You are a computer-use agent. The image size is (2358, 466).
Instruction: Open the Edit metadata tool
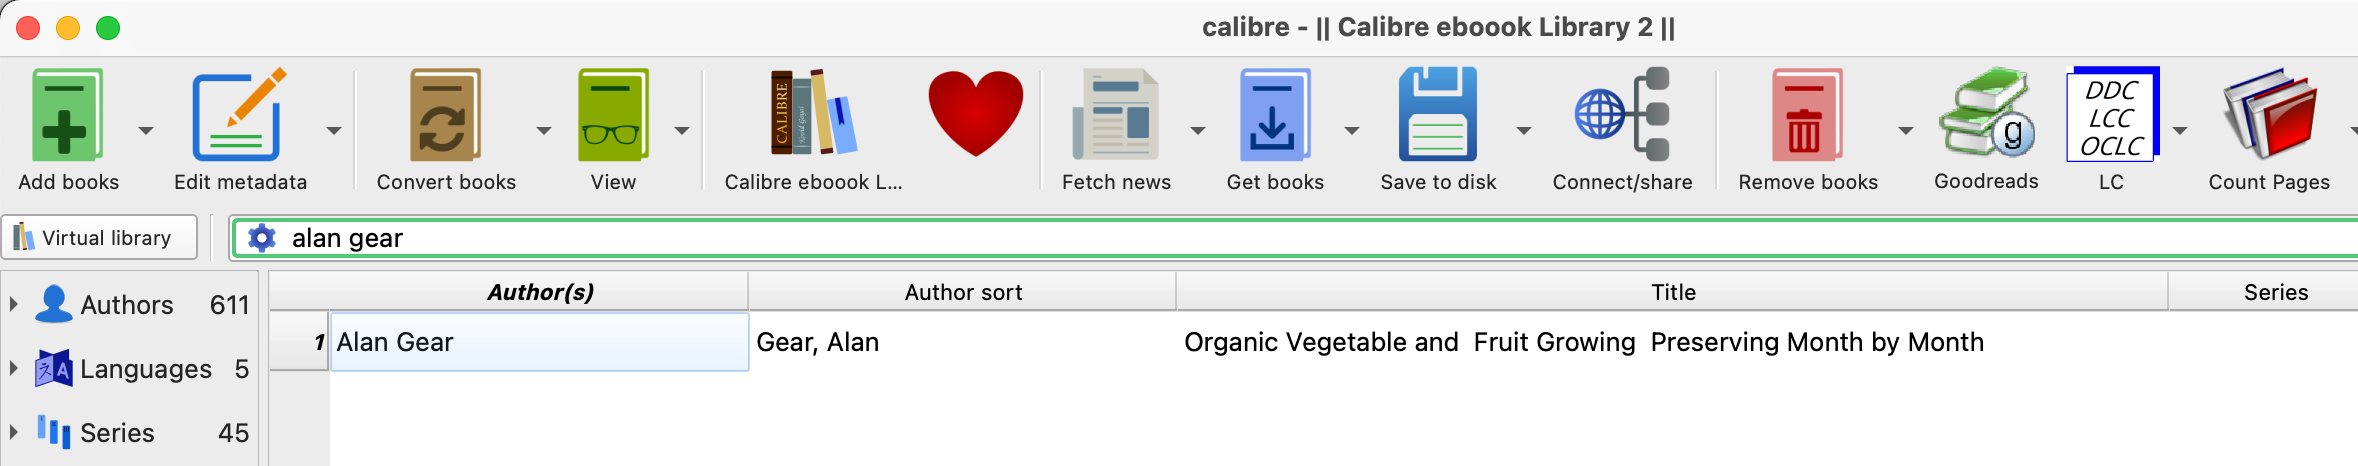pos(239,116)
